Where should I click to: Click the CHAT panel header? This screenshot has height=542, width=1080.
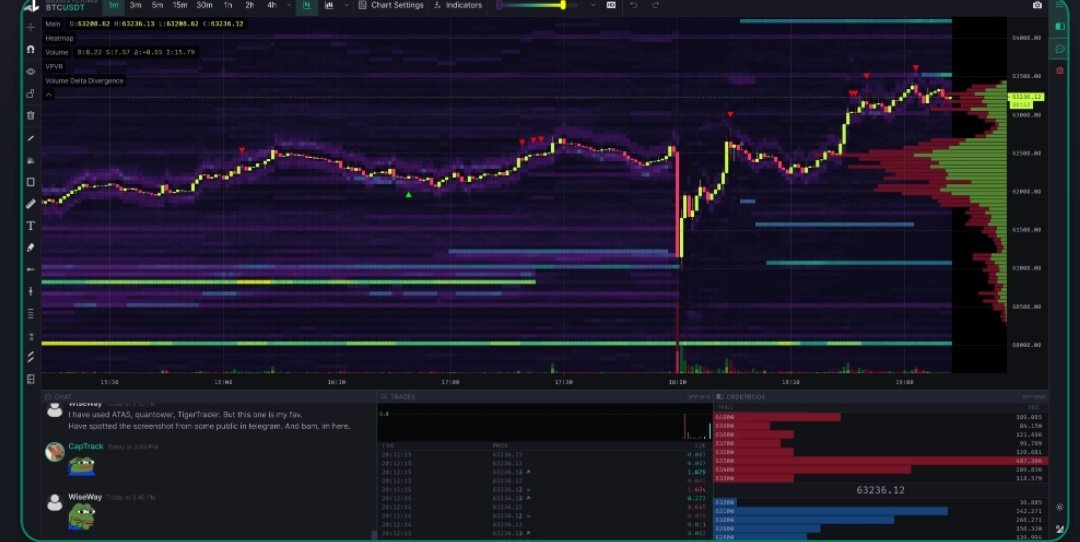point(59,397)
